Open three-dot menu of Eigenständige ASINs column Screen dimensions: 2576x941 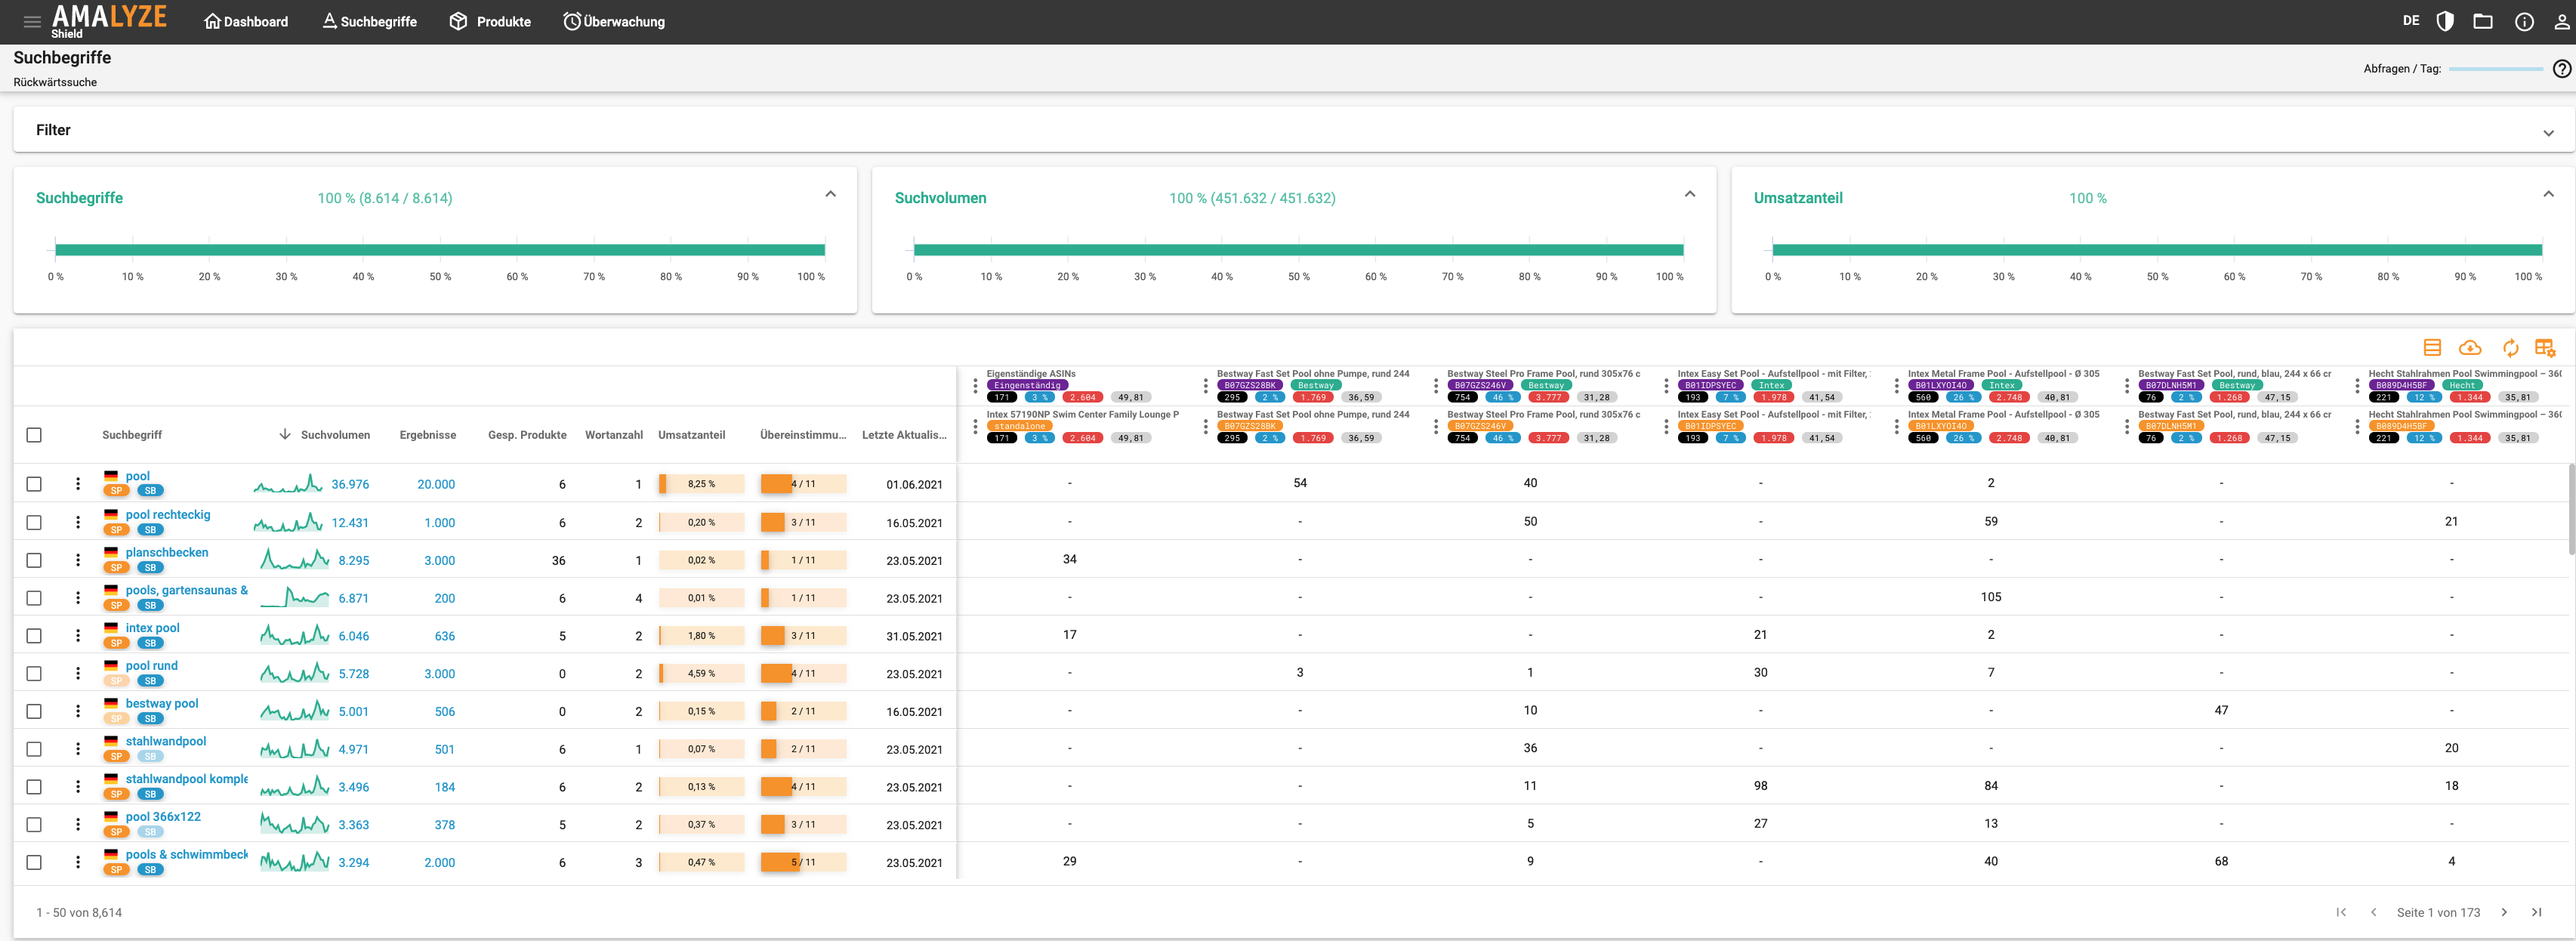(x=975, y=385)
